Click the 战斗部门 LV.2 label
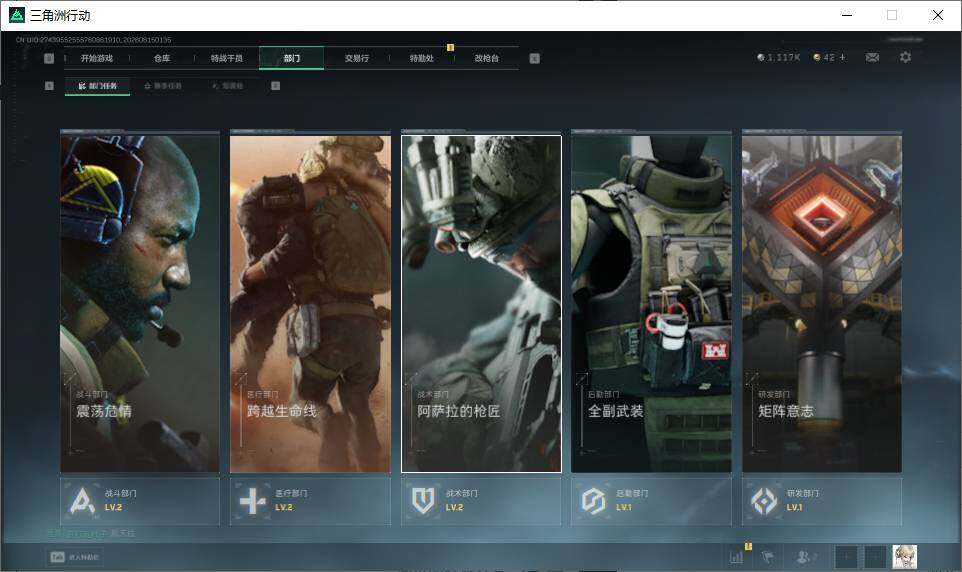 (x=114, y=508)
